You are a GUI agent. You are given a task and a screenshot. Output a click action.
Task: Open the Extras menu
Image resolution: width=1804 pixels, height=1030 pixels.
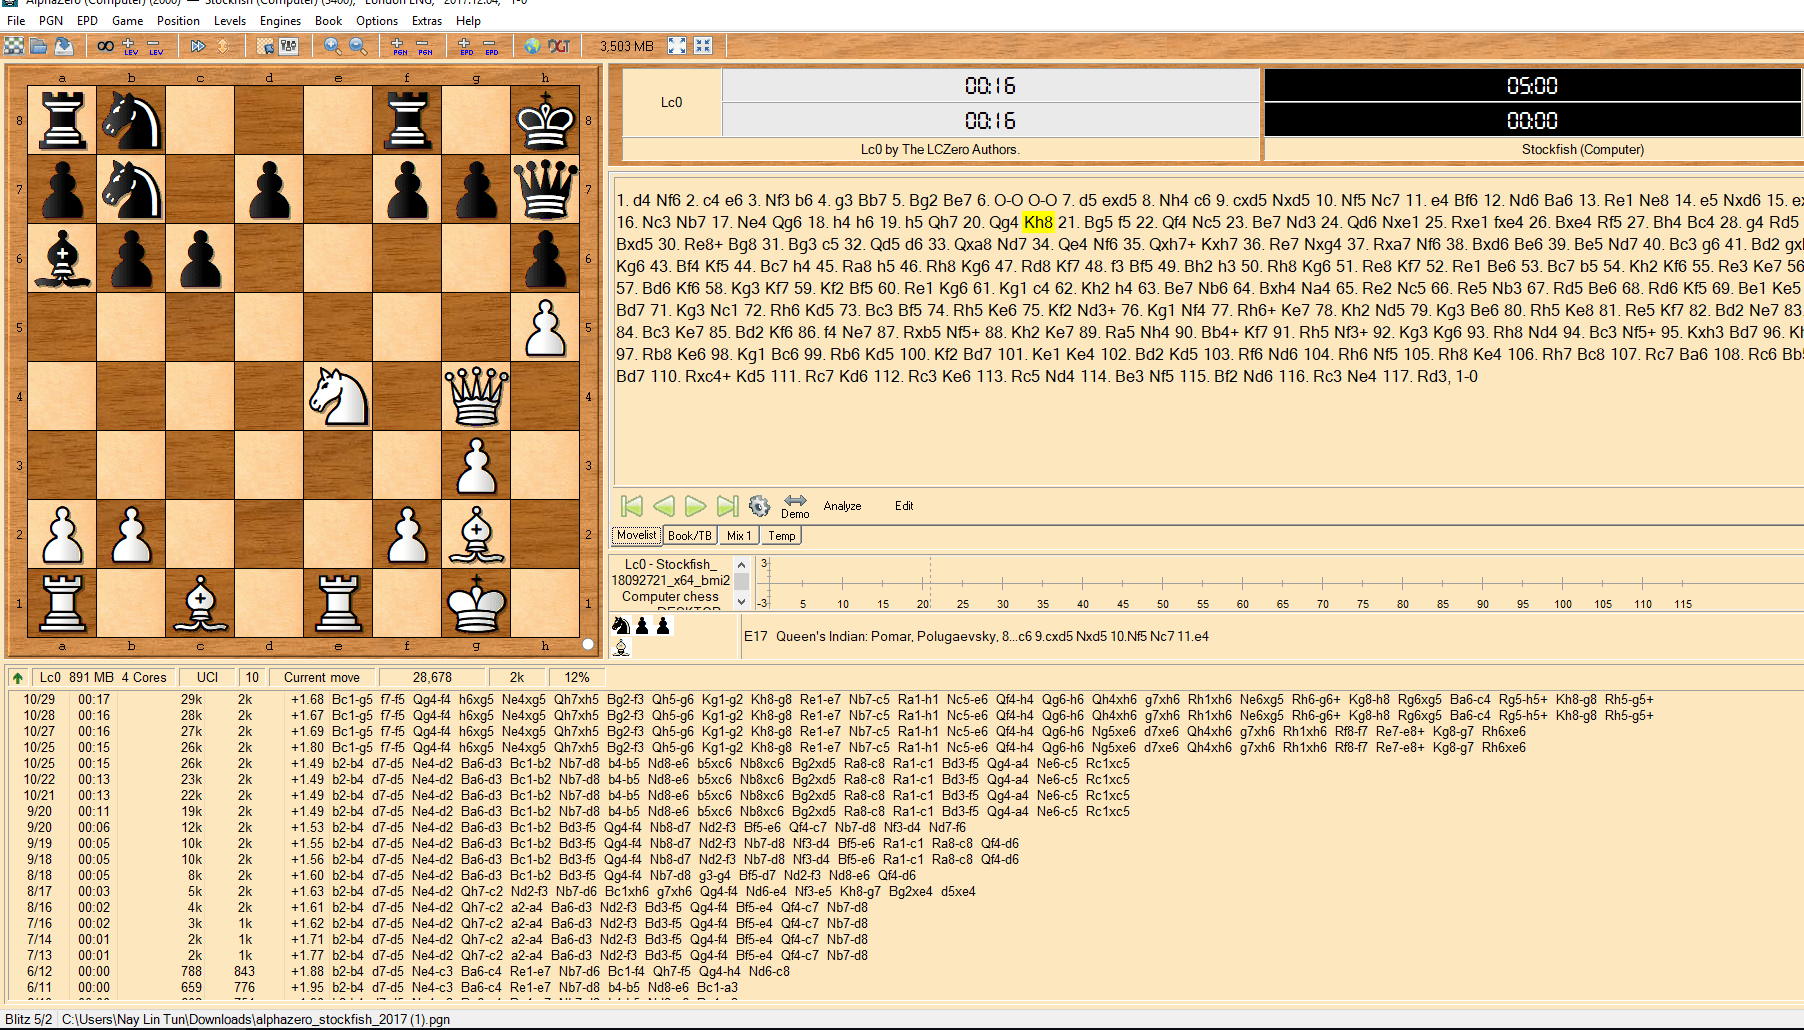[x=427, y=20]
